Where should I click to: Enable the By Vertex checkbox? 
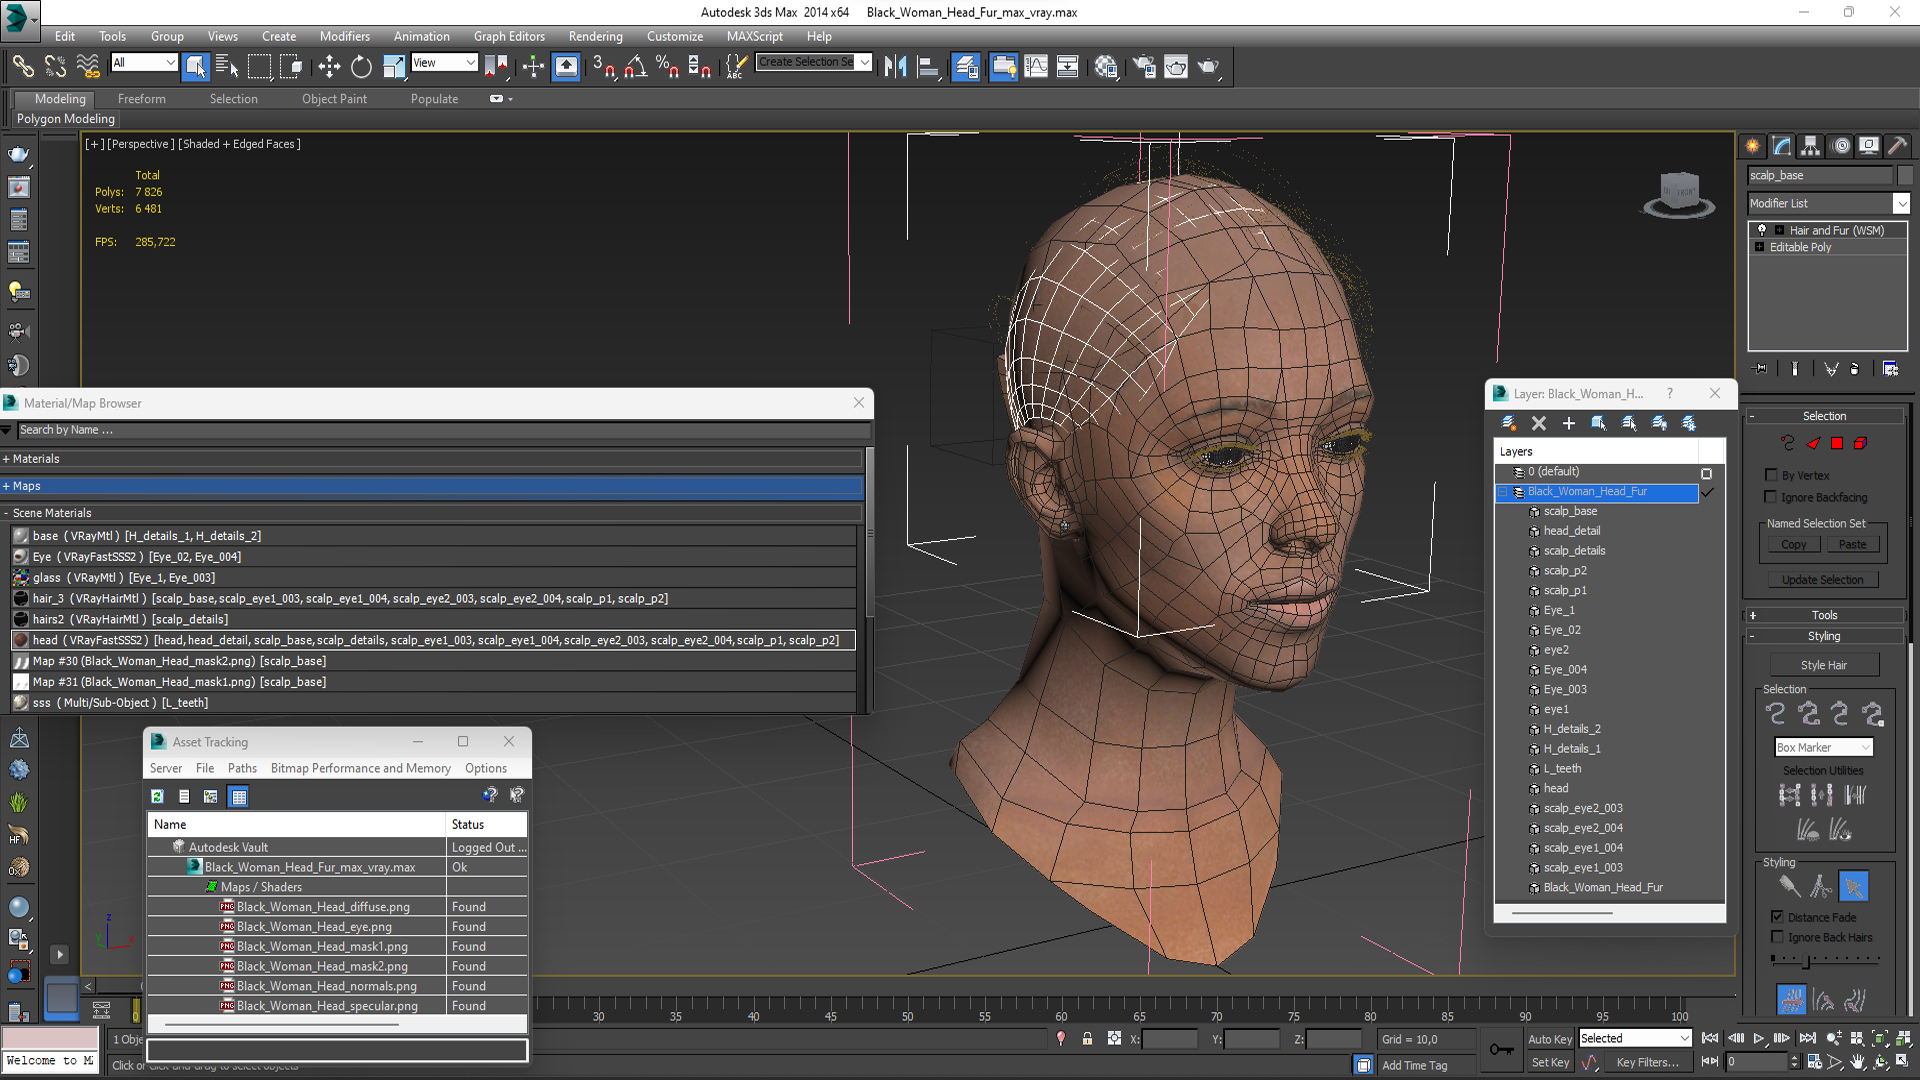tap(1771, 475)
